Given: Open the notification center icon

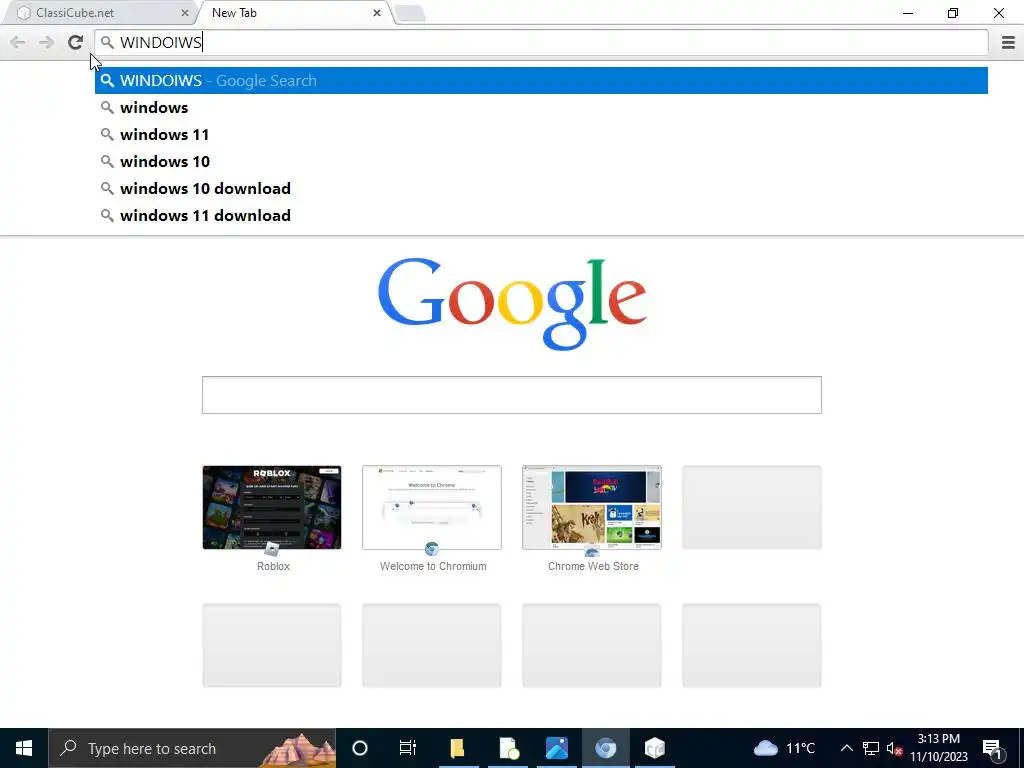Looking at the screenshot, I should point(993,748).
